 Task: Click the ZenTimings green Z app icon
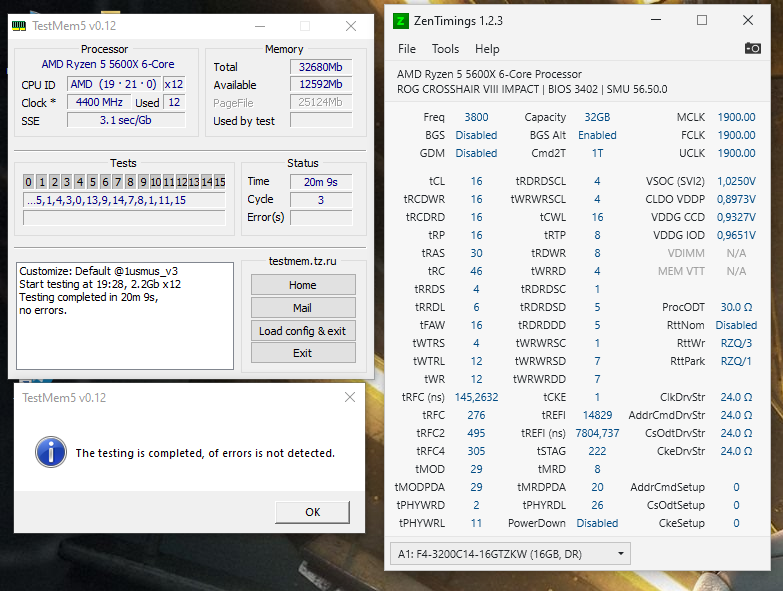pyautogui.click(x=400, y=21)
